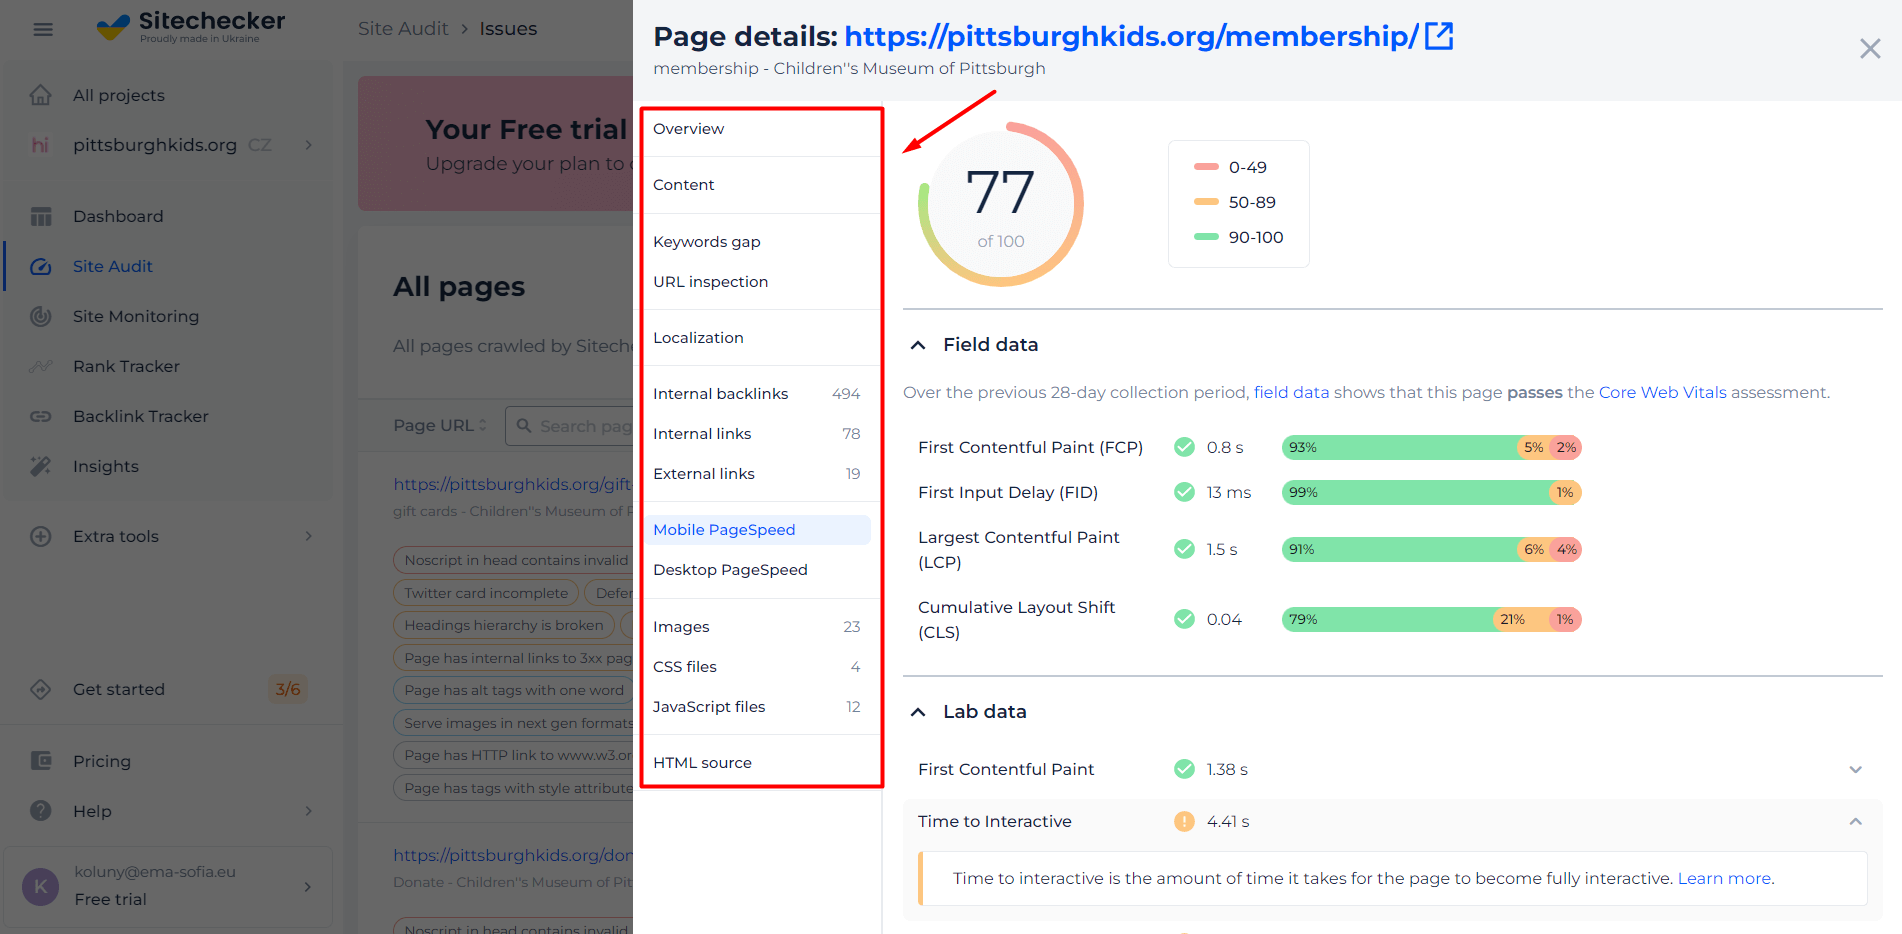This screenshot has width=1902, height=934.
Task: Click the 77 of 100 score gauge
Action: [x=1000, y=205]
